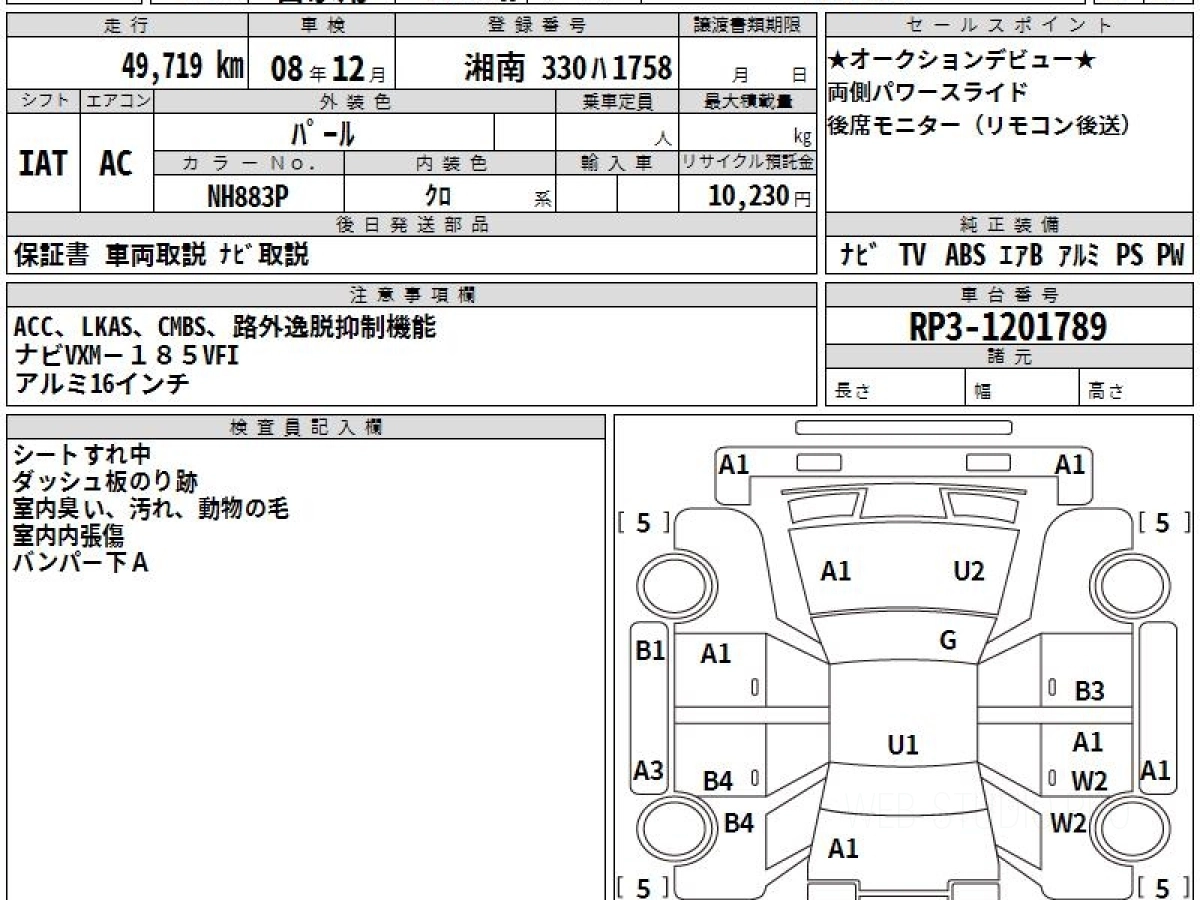Image resolution: width=1200 pixels, height=900 pixels.
Task: Click the interior color value クロ
Action: click(x=437, y=196)
